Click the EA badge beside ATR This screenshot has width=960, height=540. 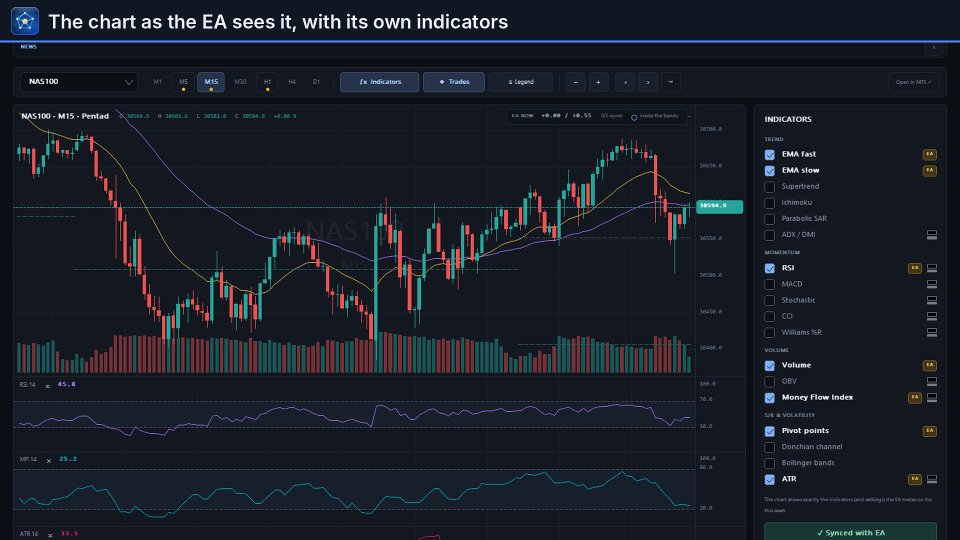pyautogui.click(x=915, y=479)
